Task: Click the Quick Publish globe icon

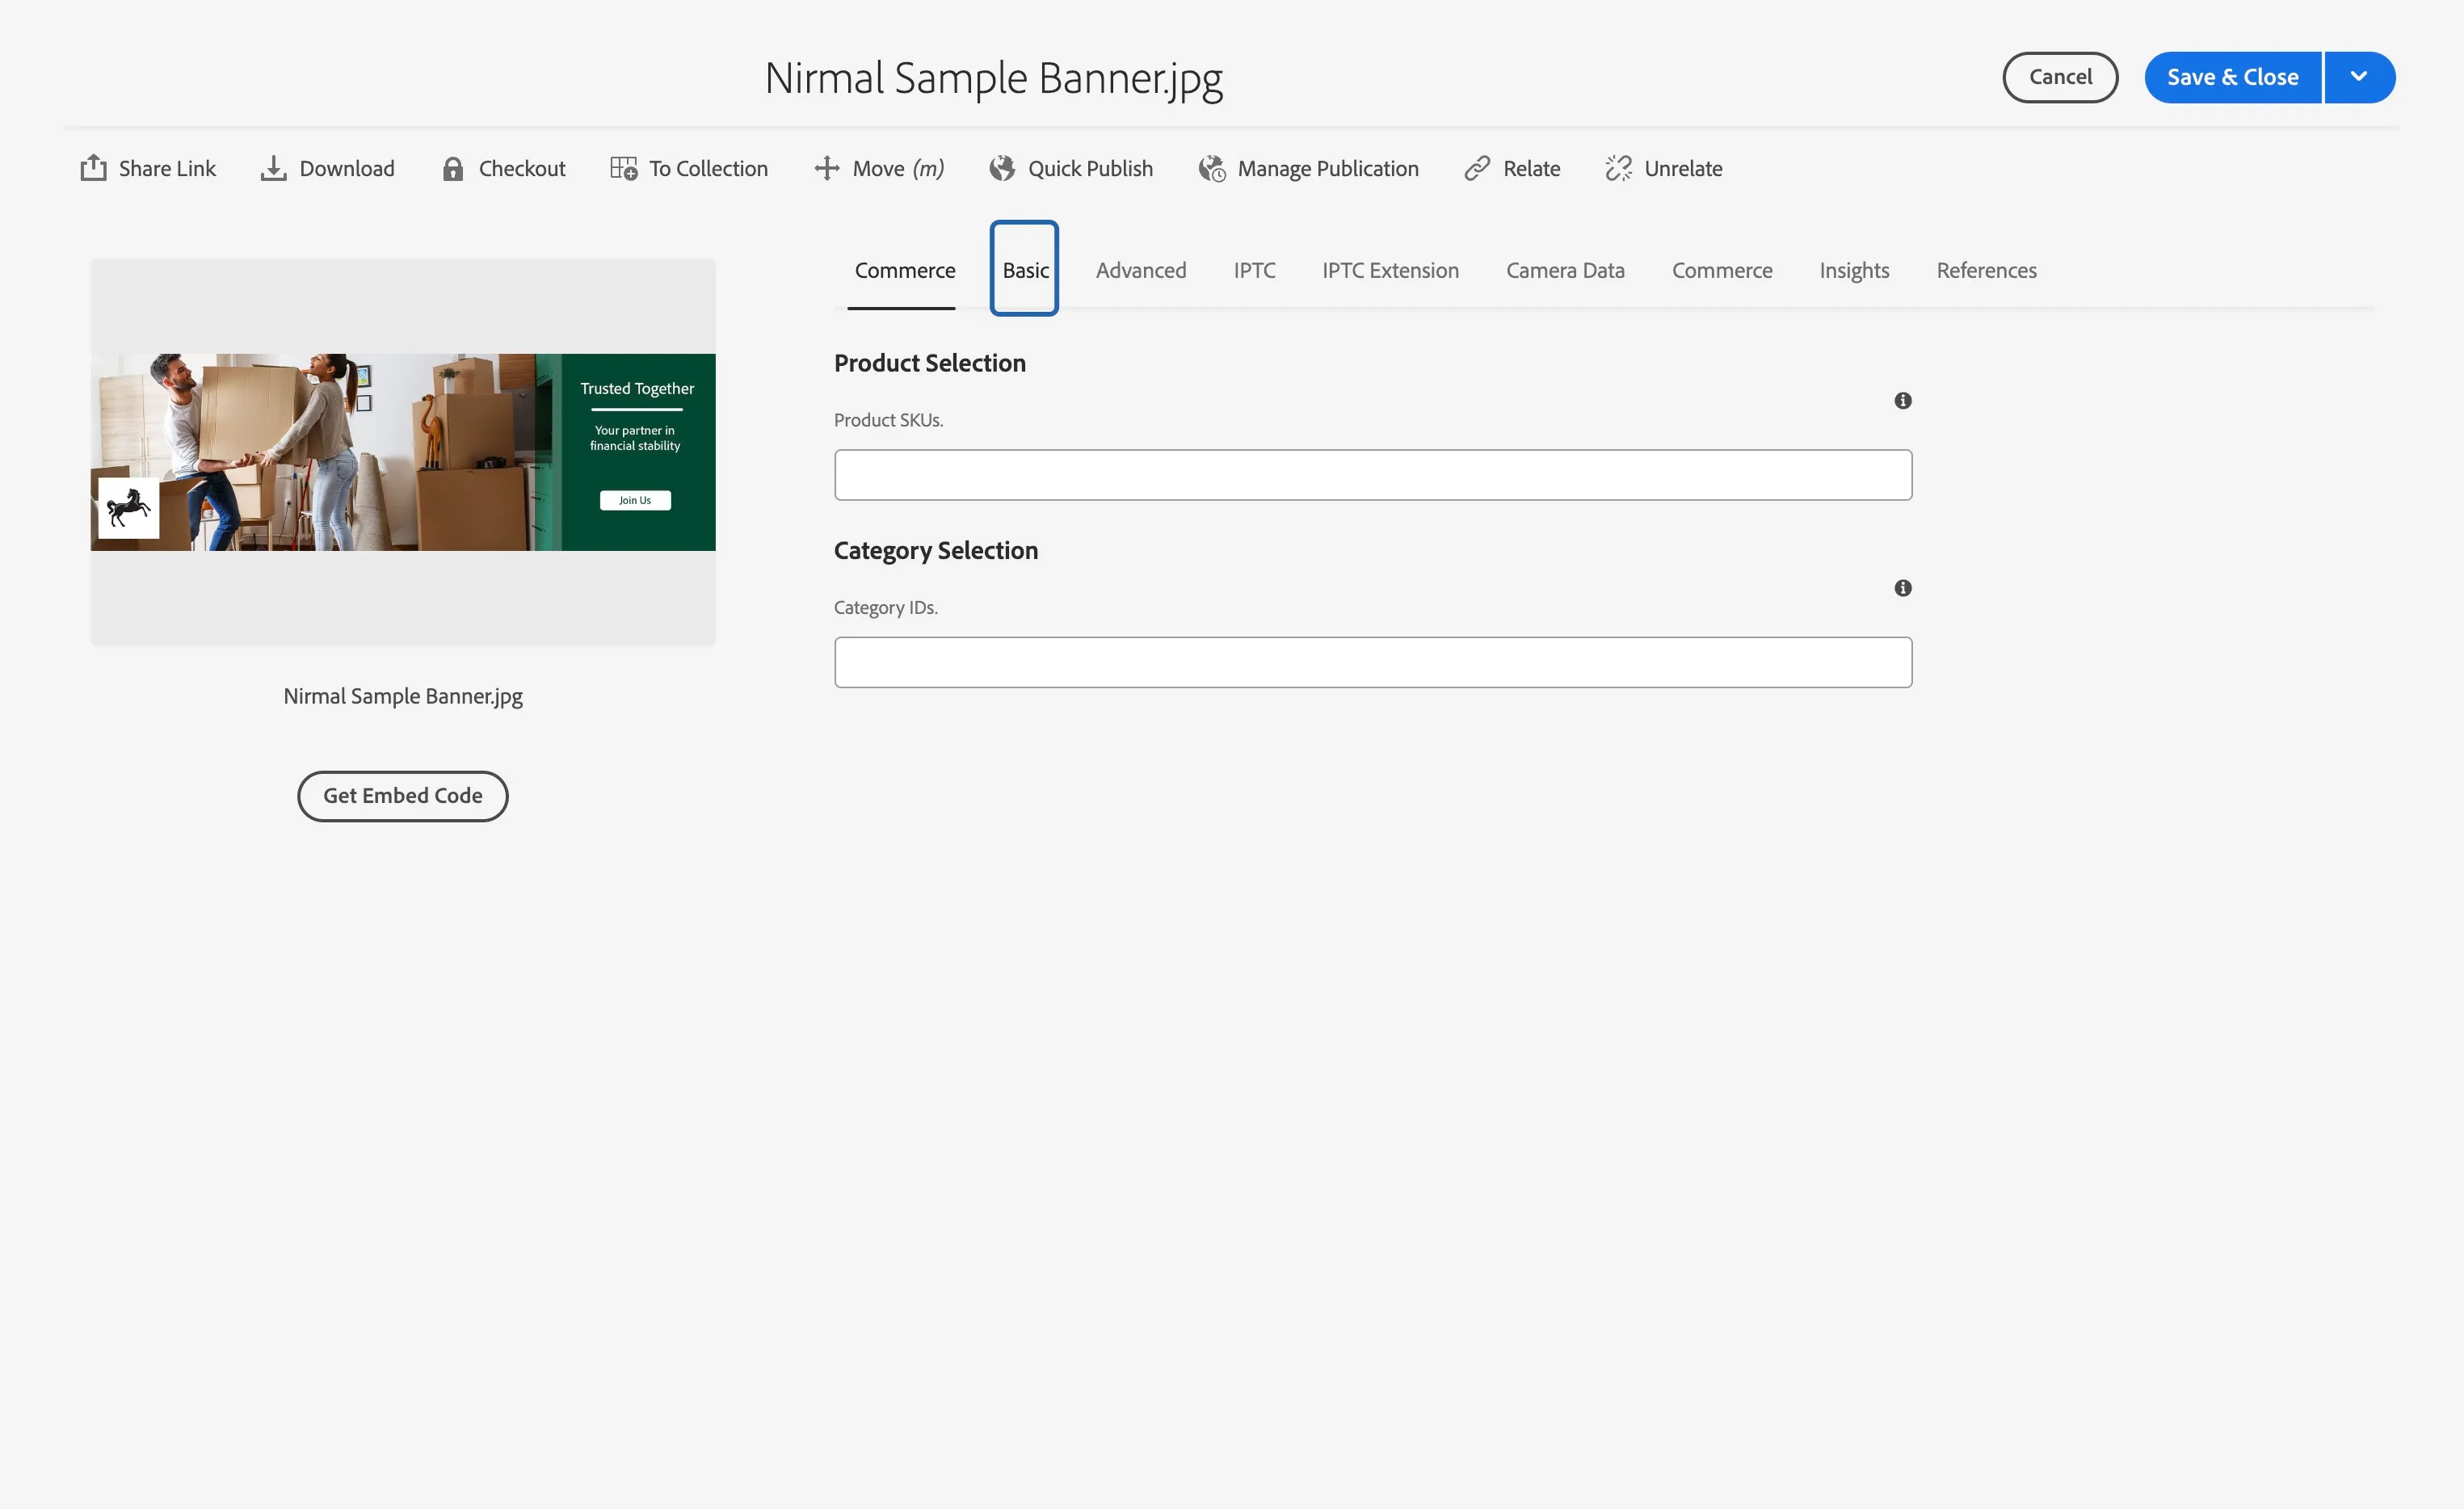Action: 1002,168
